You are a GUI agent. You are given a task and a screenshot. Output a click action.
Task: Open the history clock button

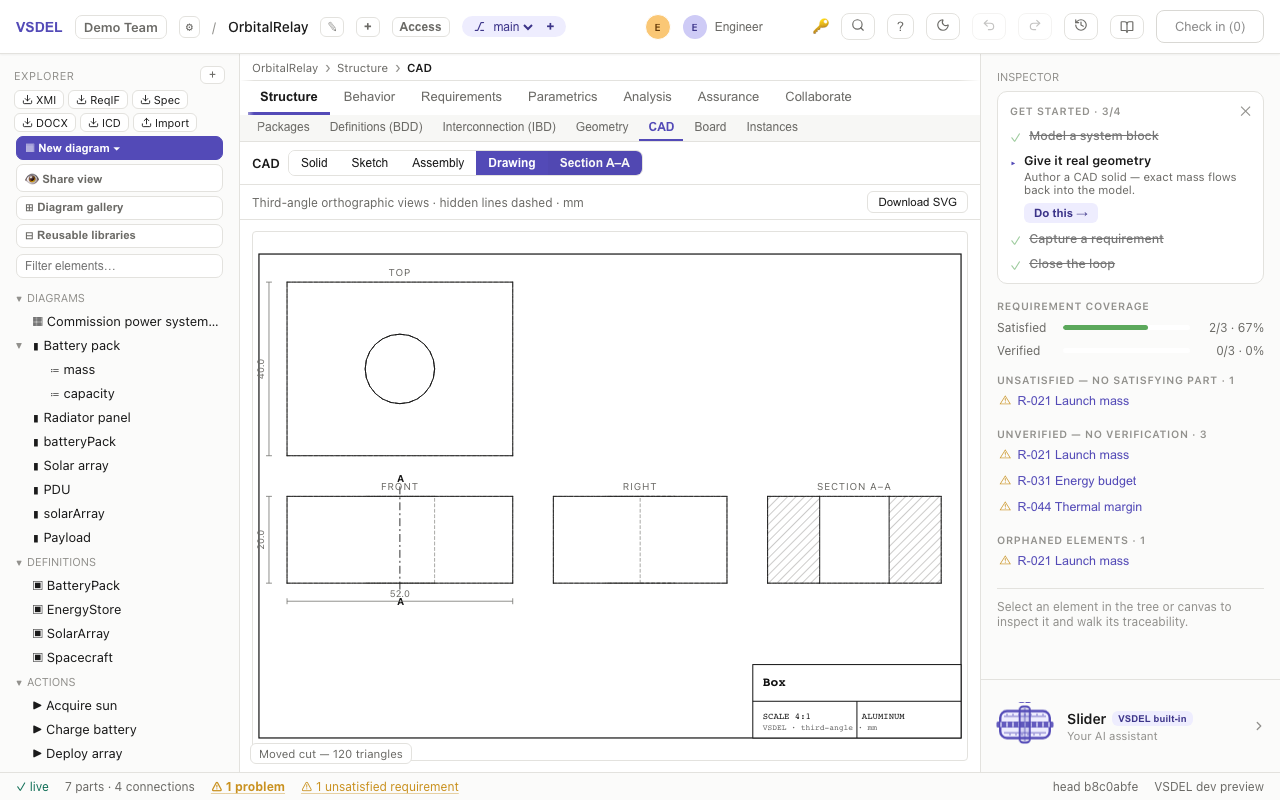1081,27
